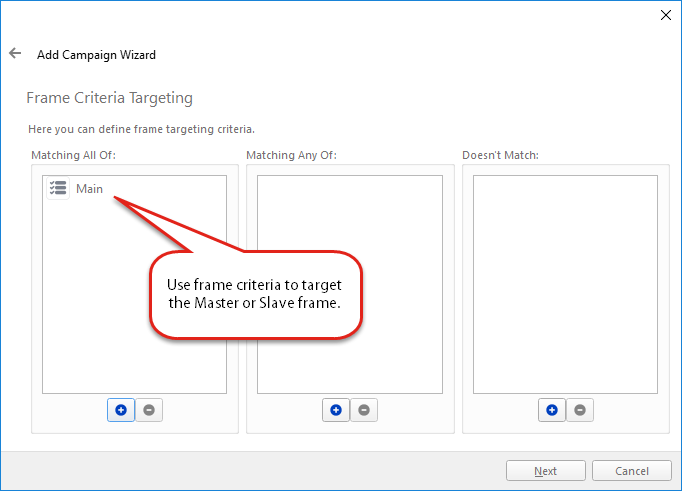The width and height of the screenshot is (682, 491).
Task: Click the Add Campaign Wizard title text
Action: (96, 55)
